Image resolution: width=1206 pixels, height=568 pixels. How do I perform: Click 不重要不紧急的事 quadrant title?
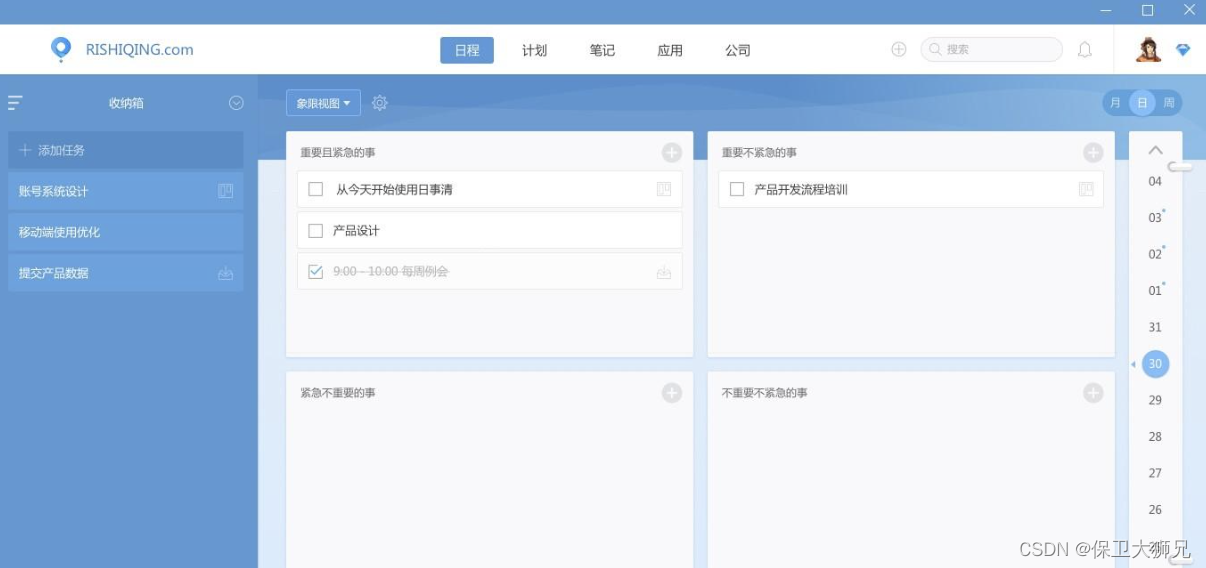(765, 393)
